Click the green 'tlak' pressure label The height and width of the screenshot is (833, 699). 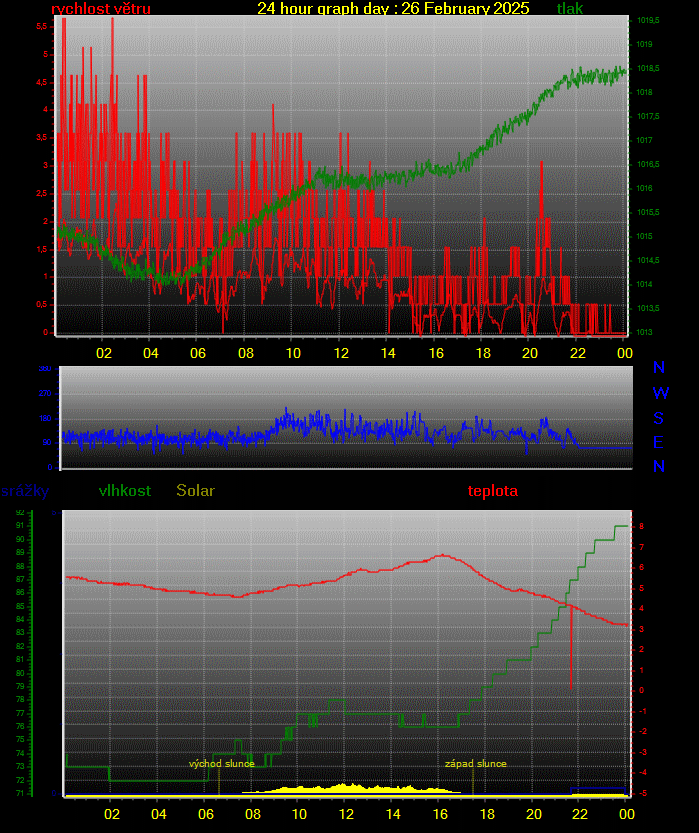(570, 8)
